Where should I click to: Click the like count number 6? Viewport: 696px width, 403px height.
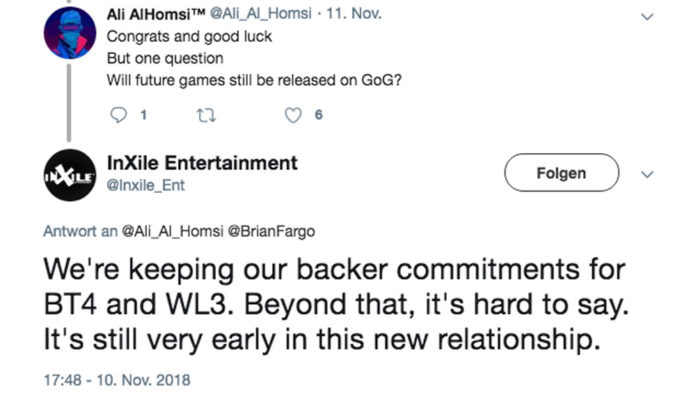click(318, 115)
